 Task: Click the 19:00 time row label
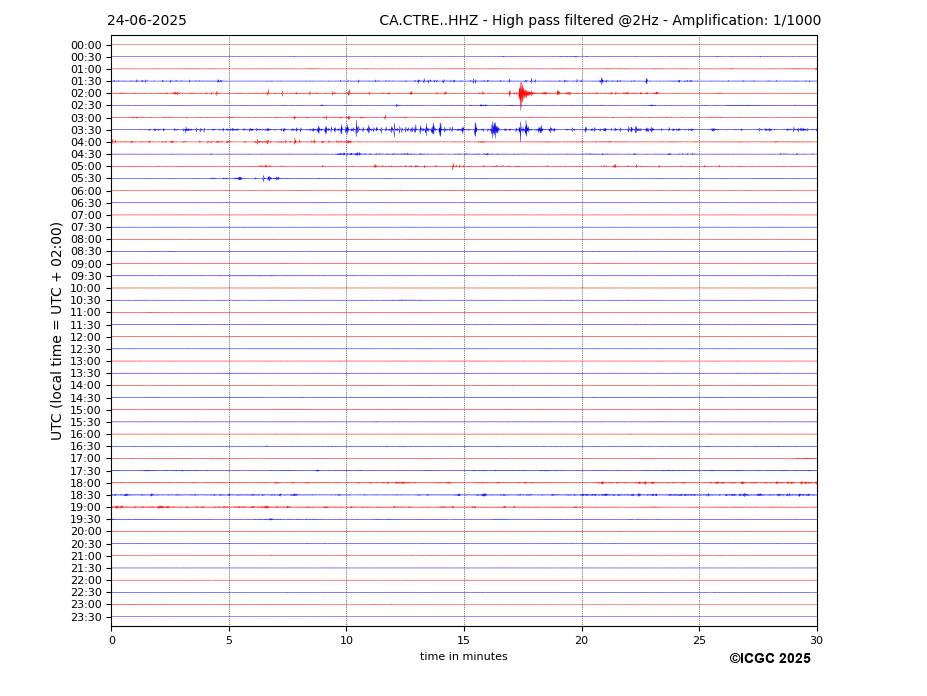(86, 507)
